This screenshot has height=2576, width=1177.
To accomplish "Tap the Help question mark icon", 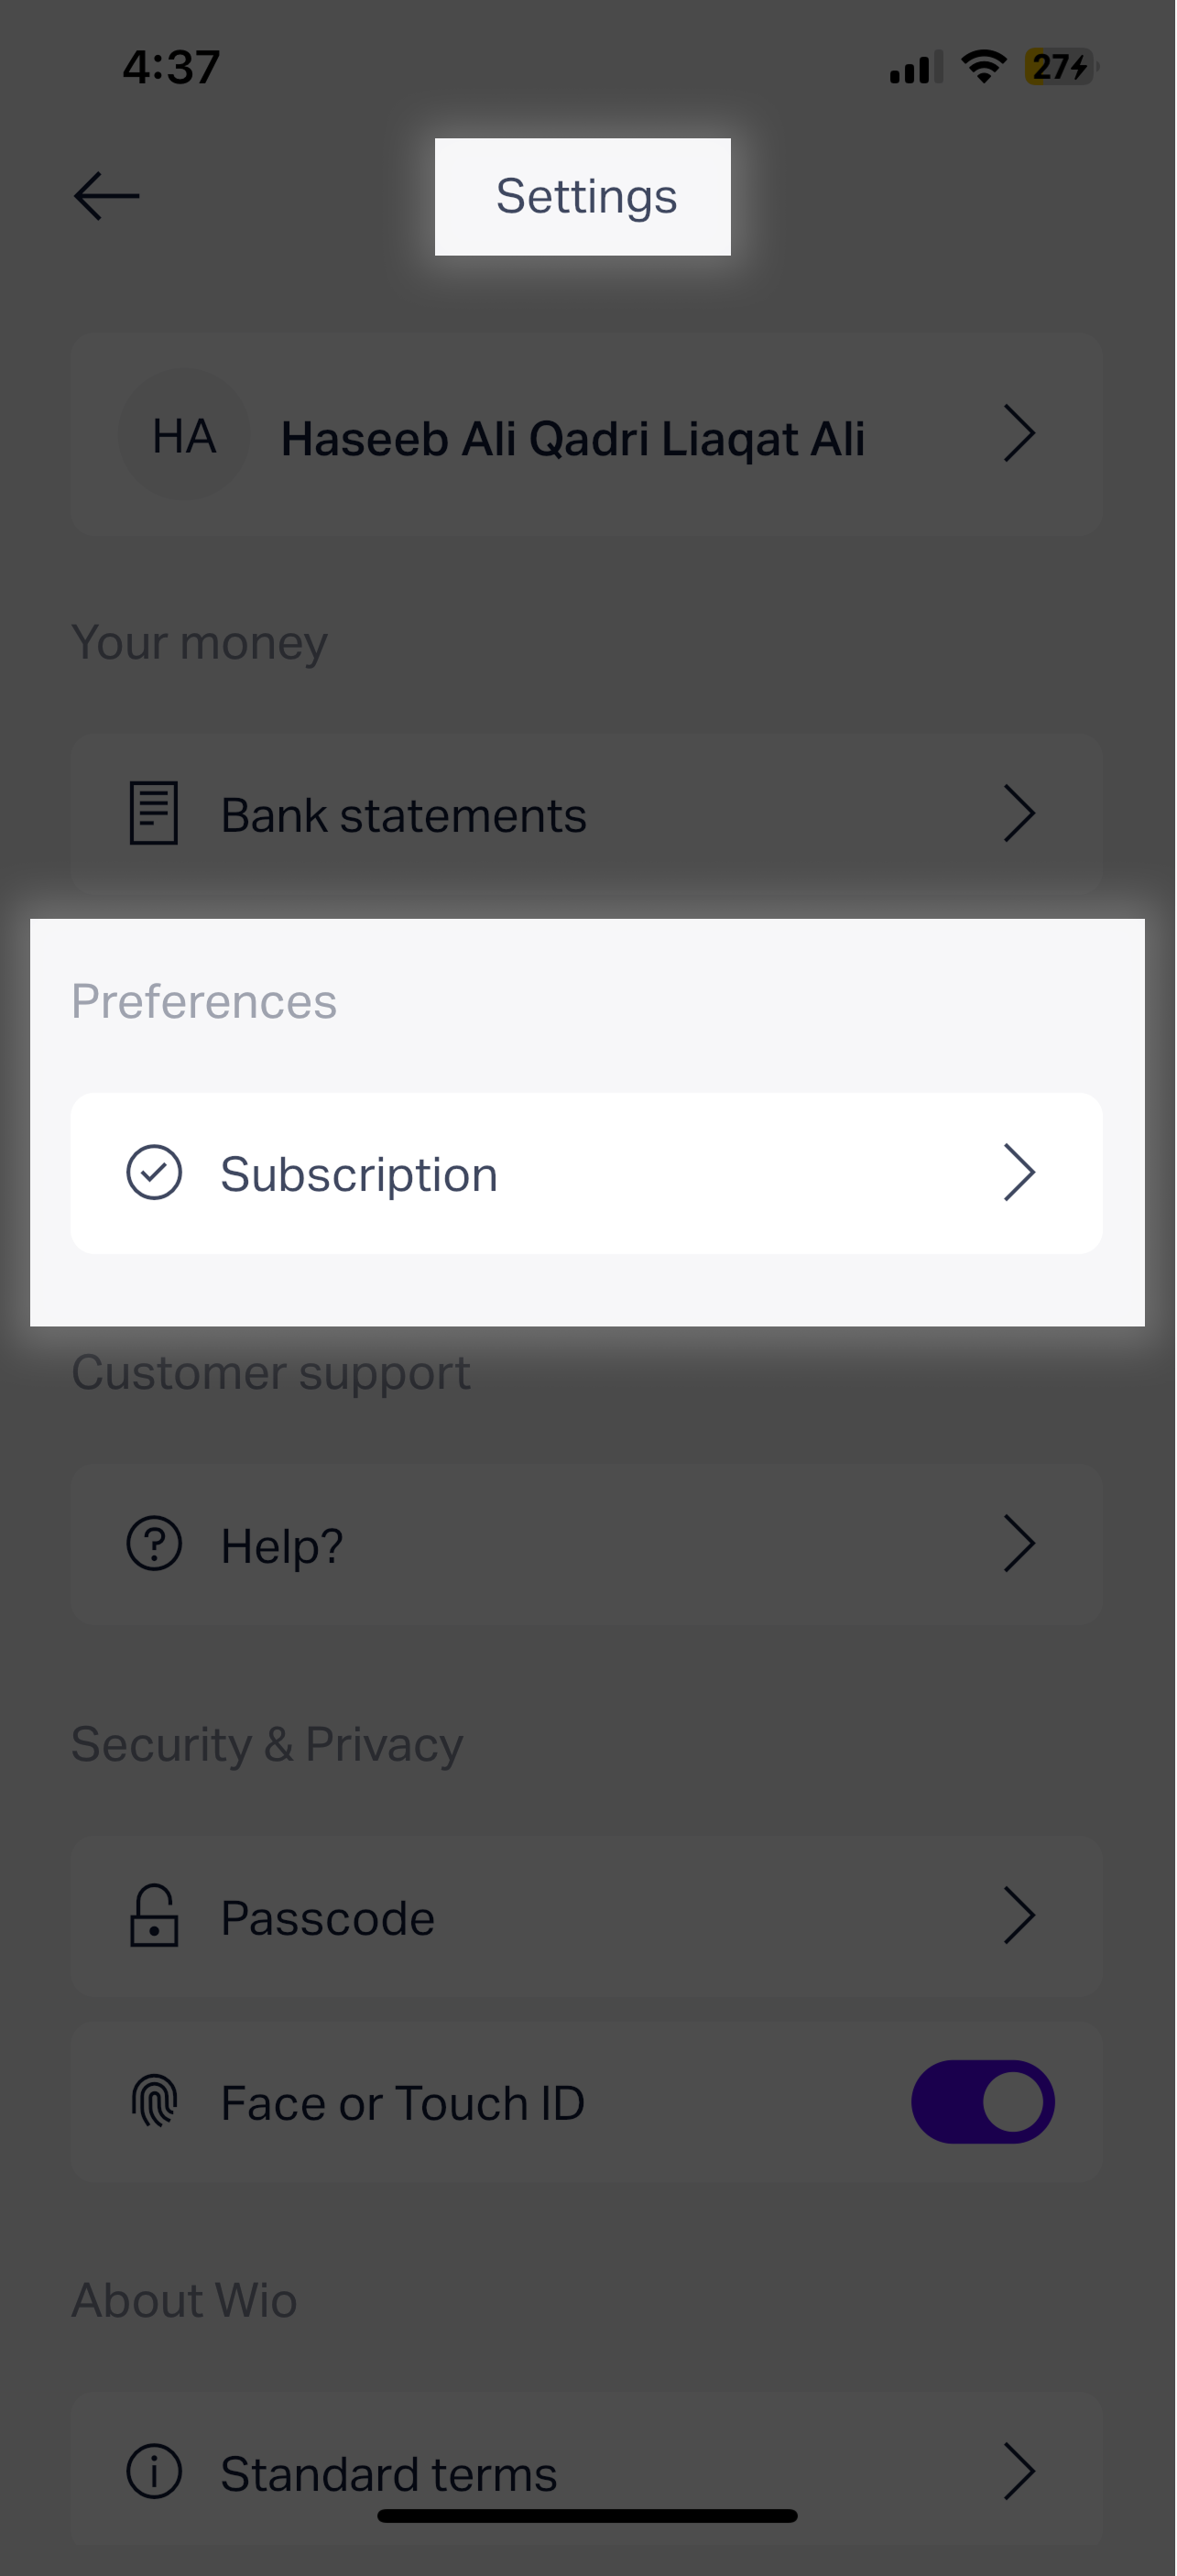I will coord(154,1544).
